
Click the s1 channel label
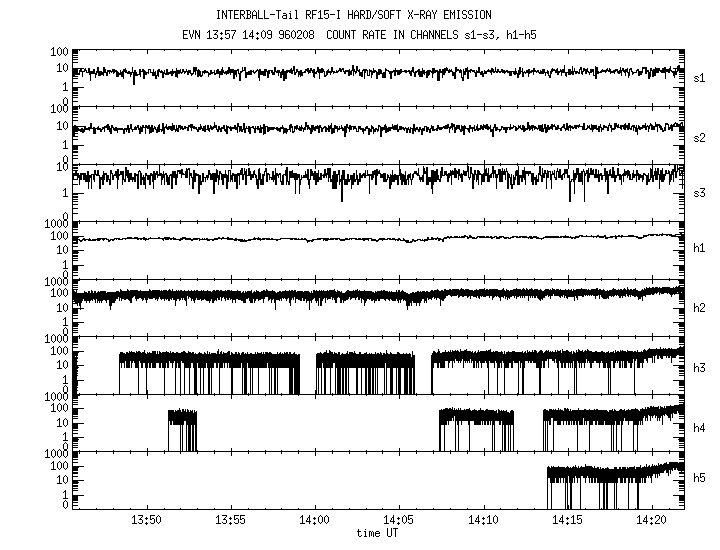point(699,77)
